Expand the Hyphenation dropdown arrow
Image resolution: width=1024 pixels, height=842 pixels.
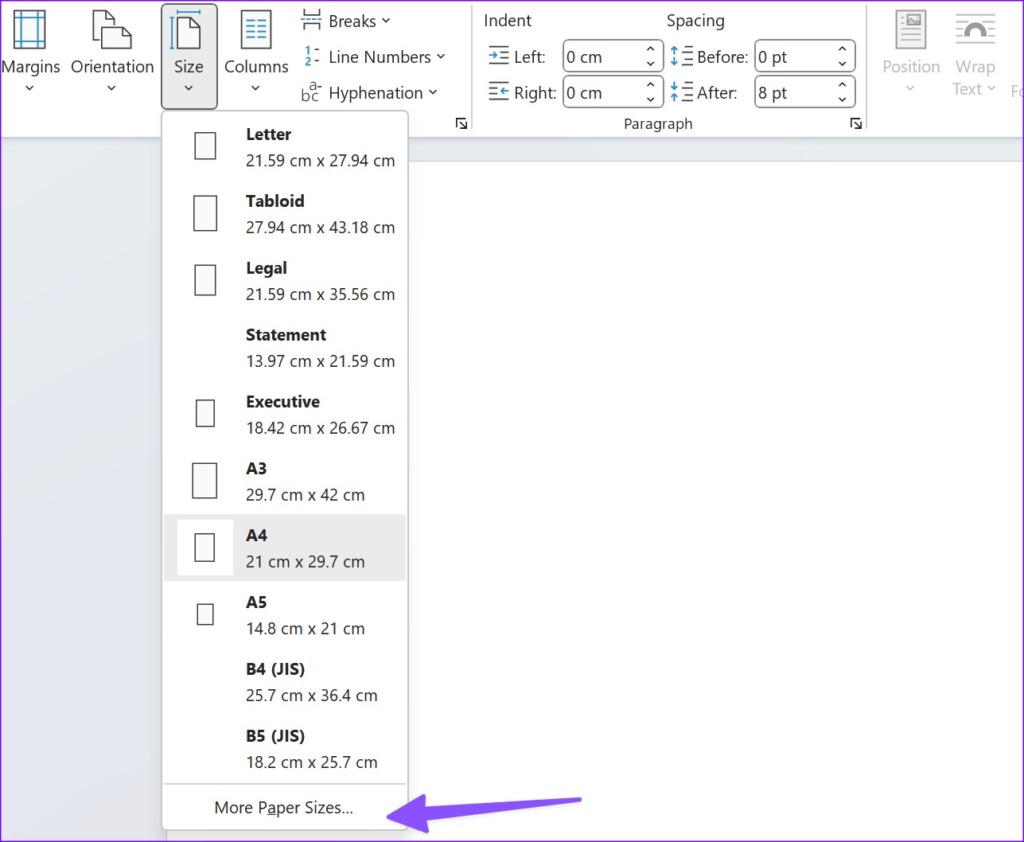click(x=433, y=92)
